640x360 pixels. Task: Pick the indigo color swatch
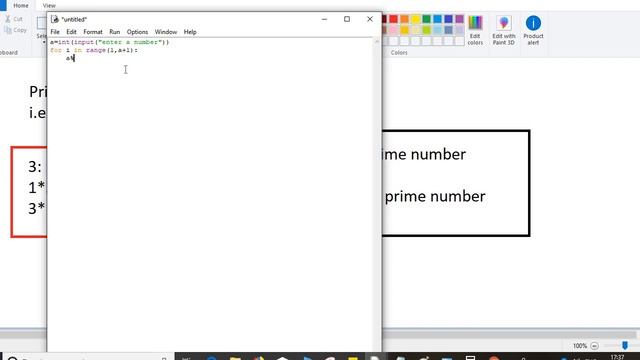449,19
